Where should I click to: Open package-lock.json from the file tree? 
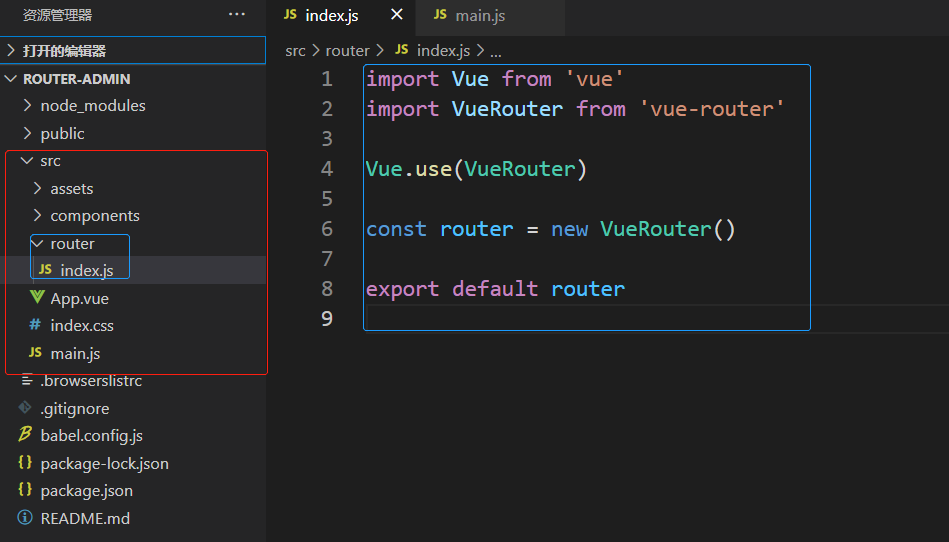104,463
